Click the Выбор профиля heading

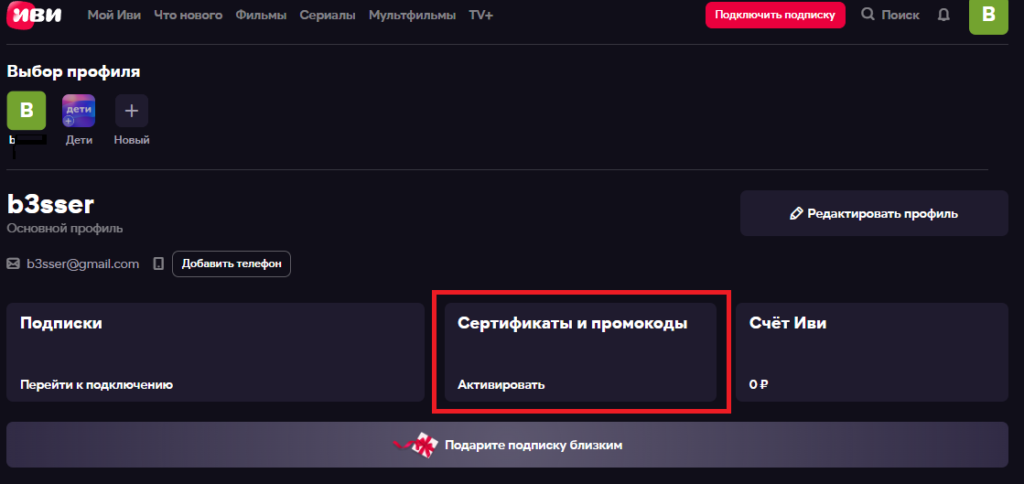(x=74, y=72)
